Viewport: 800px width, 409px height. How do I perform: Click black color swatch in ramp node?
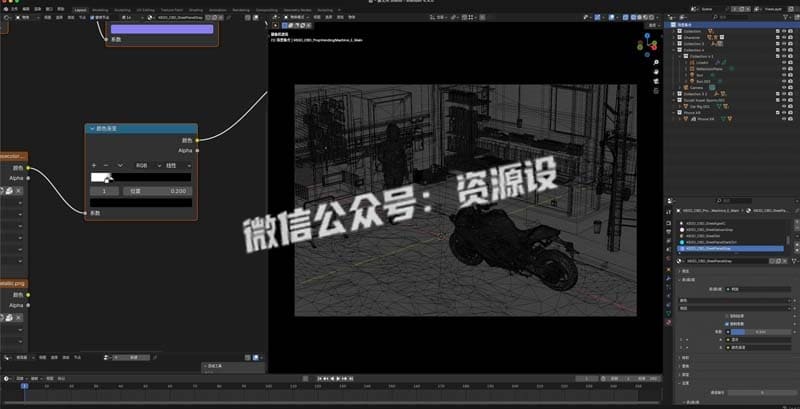pyautogui.click(x=141, y=202)
